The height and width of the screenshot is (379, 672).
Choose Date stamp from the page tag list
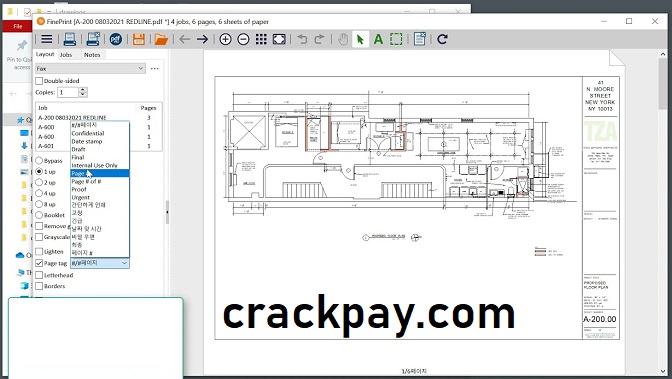87,141
